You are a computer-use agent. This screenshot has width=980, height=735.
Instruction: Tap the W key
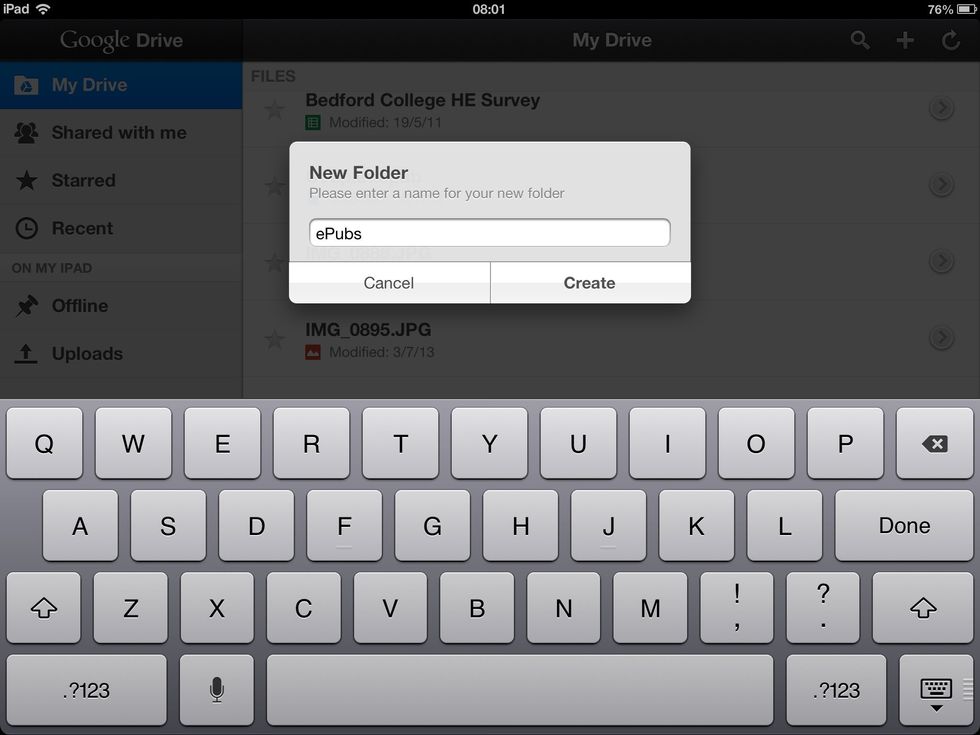coord(133,444)
